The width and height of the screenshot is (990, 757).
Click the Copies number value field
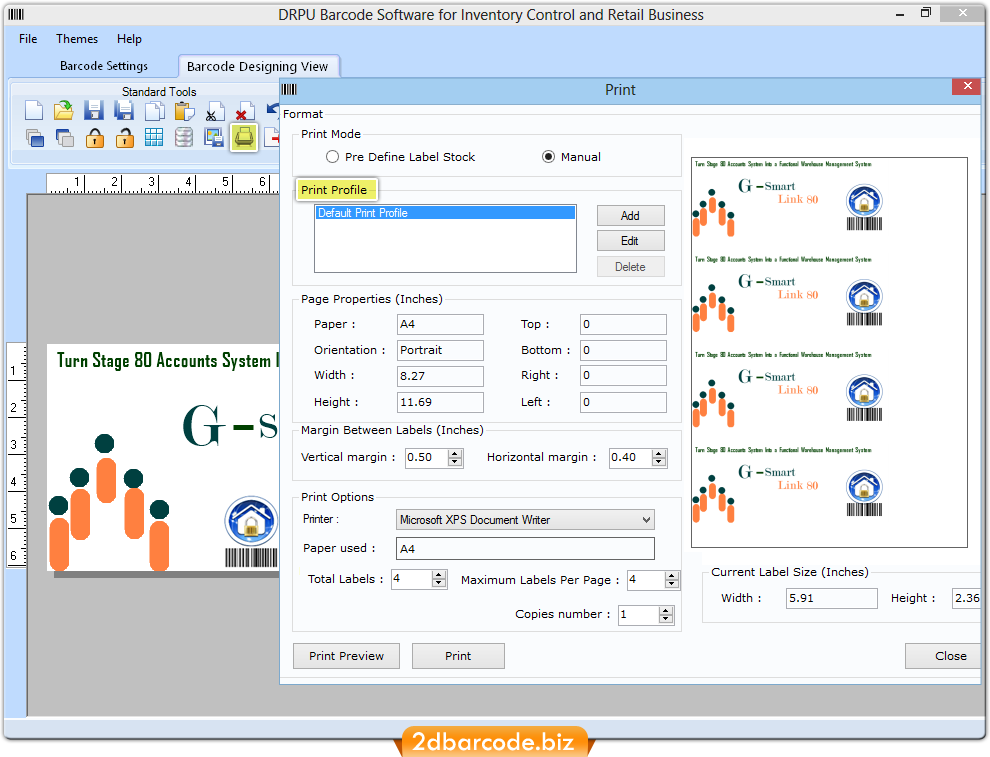point(638,615)
